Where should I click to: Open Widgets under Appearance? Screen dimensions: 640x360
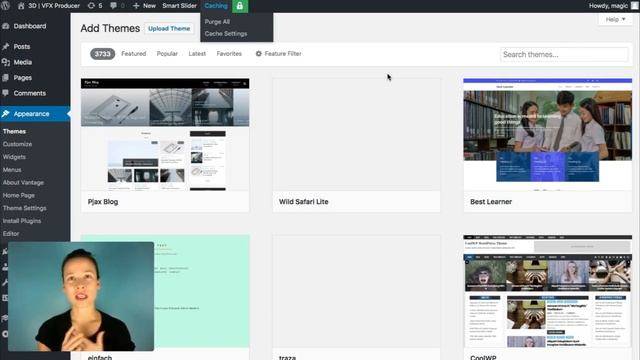tap(14, 157)
